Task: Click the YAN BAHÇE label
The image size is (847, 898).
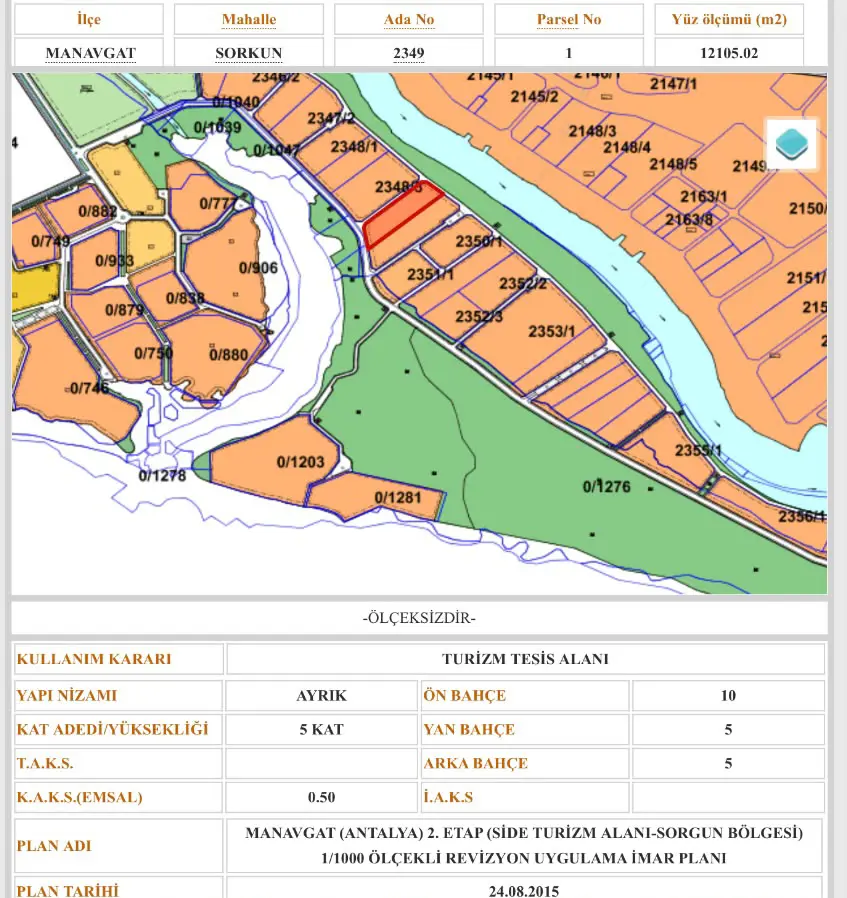Action: tap(469, 729)
